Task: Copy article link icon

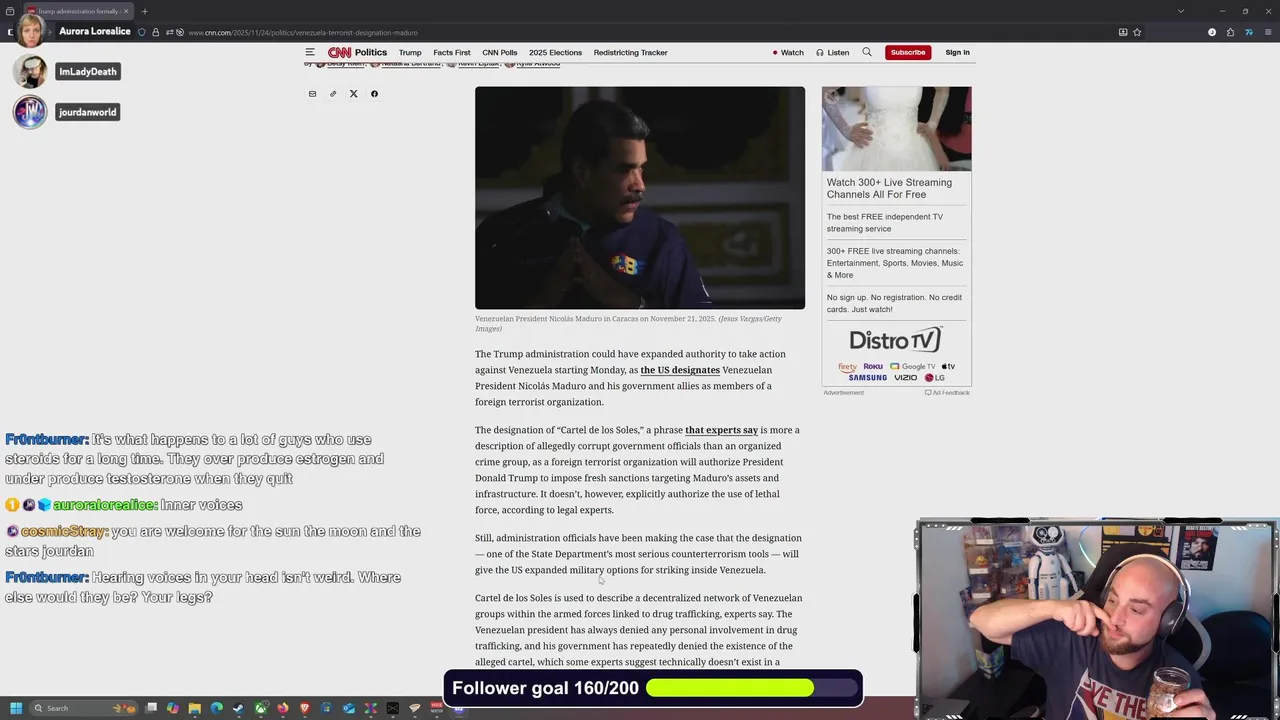Action: click(333, 94)
